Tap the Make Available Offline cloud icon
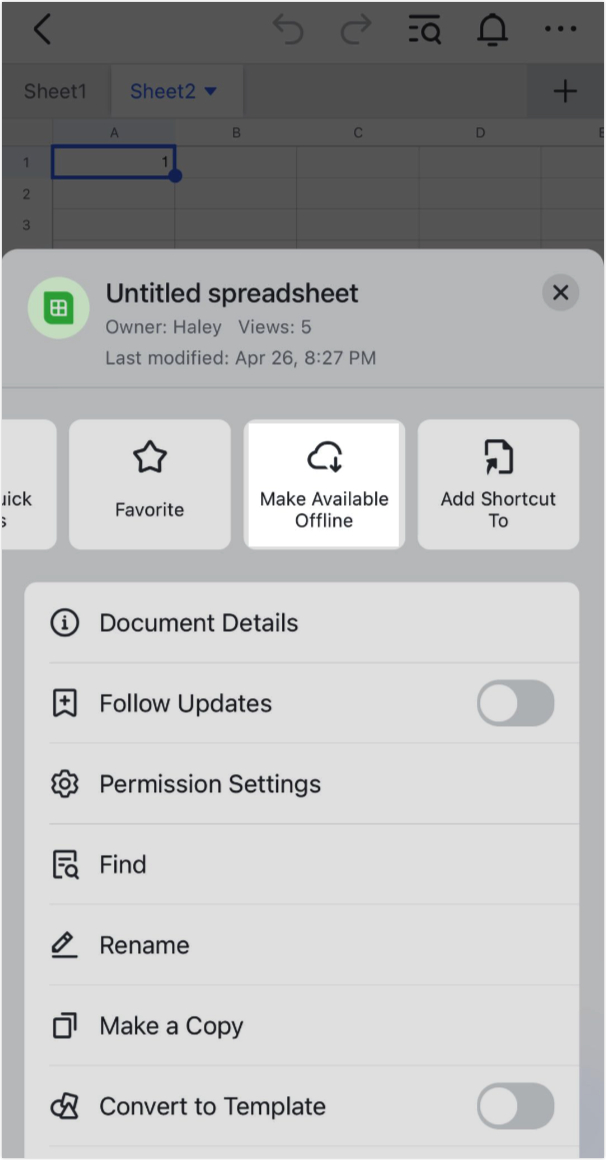606x1160 pixels. [x=323, y=457]
